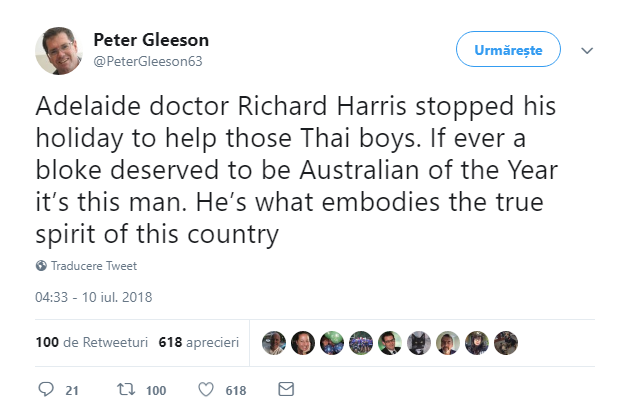Open second avatar of smiling woman
627x415 pixels.
(303, 343)
